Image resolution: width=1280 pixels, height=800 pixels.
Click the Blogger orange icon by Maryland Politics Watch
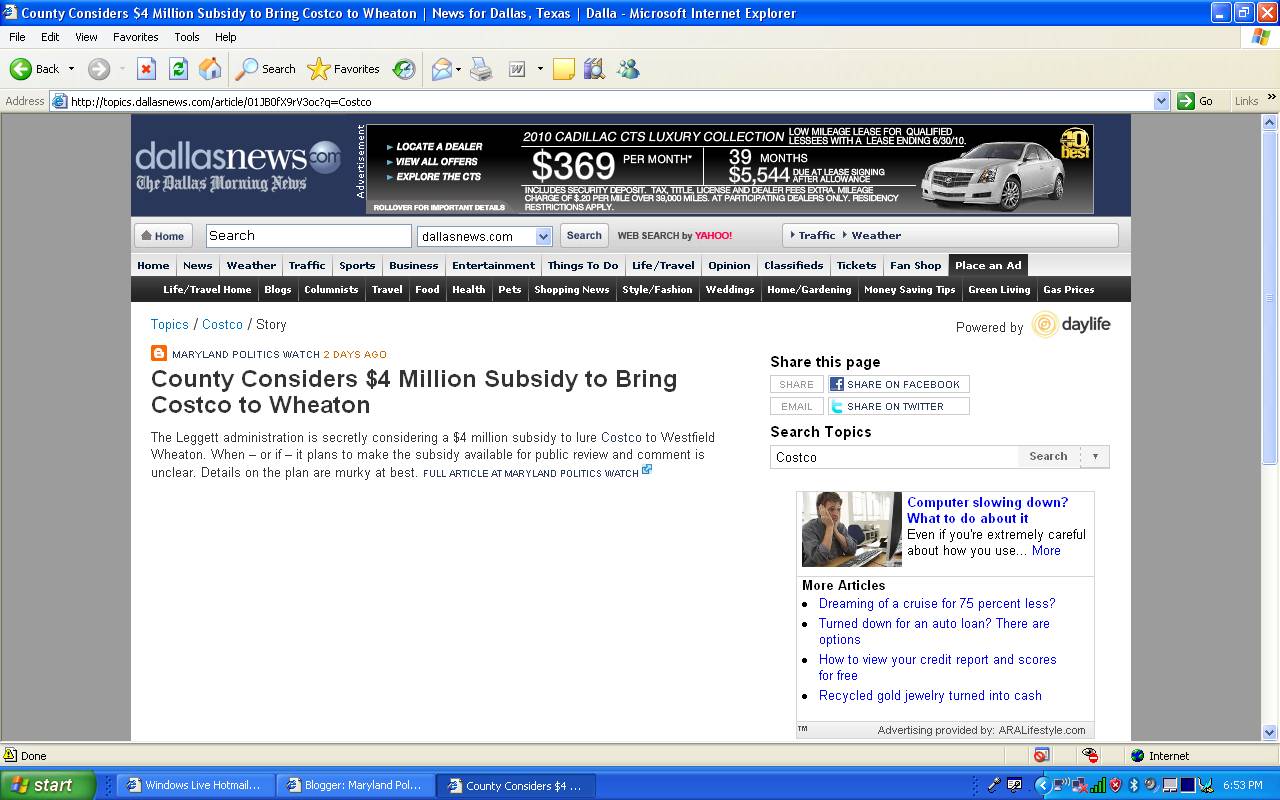[x=159, y=353]
